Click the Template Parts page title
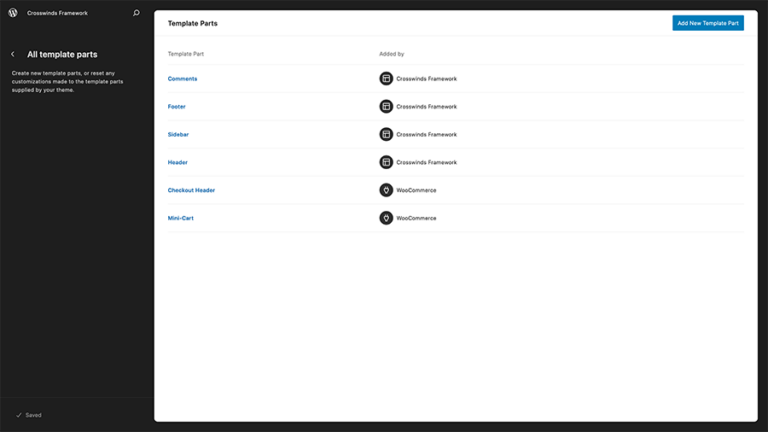The image size is (768, 432). [192, 24]
